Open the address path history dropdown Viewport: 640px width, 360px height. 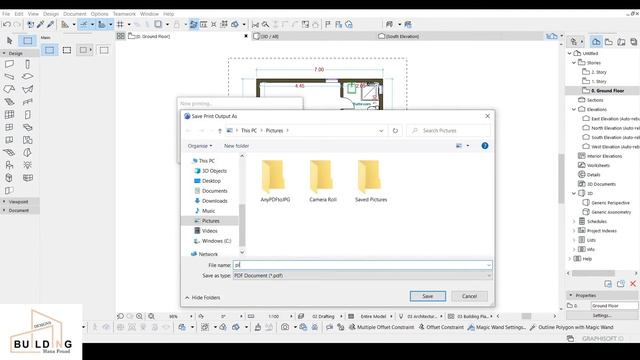[x=381, y=131]
